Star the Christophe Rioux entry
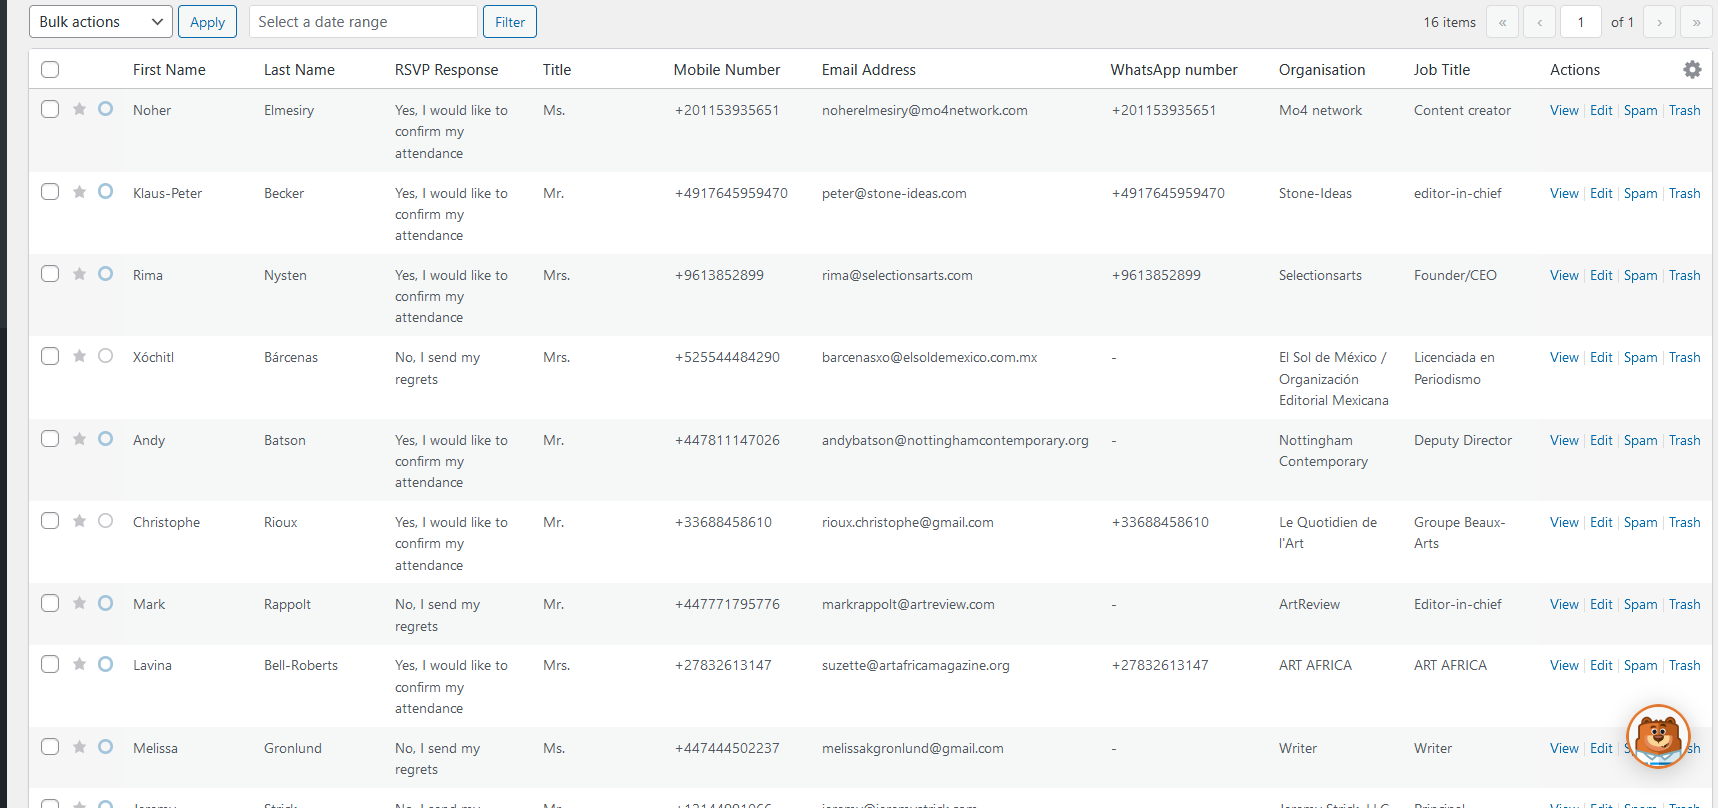1718x808 pixels. coord(79,521)
